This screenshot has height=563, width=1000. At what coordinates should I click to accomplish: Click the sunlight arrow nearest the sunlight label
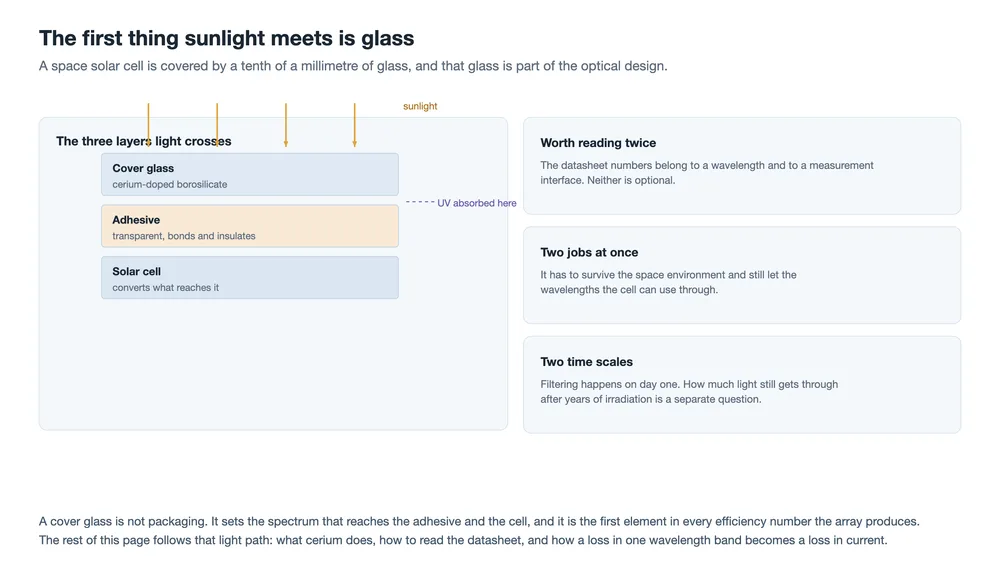coord(355,125)
